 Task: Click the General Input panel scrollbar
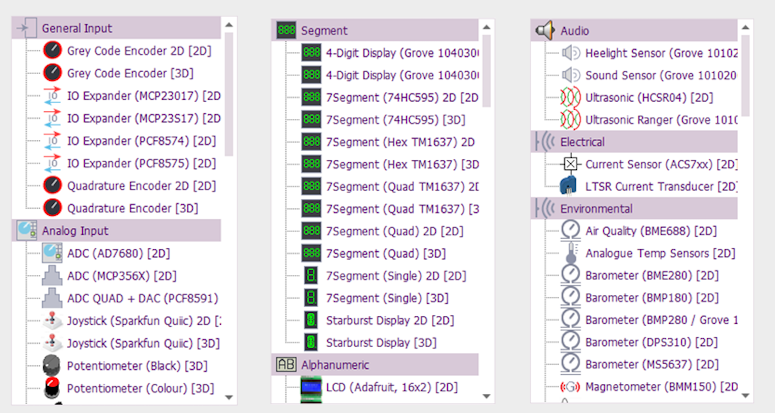[x=229, y=90]
